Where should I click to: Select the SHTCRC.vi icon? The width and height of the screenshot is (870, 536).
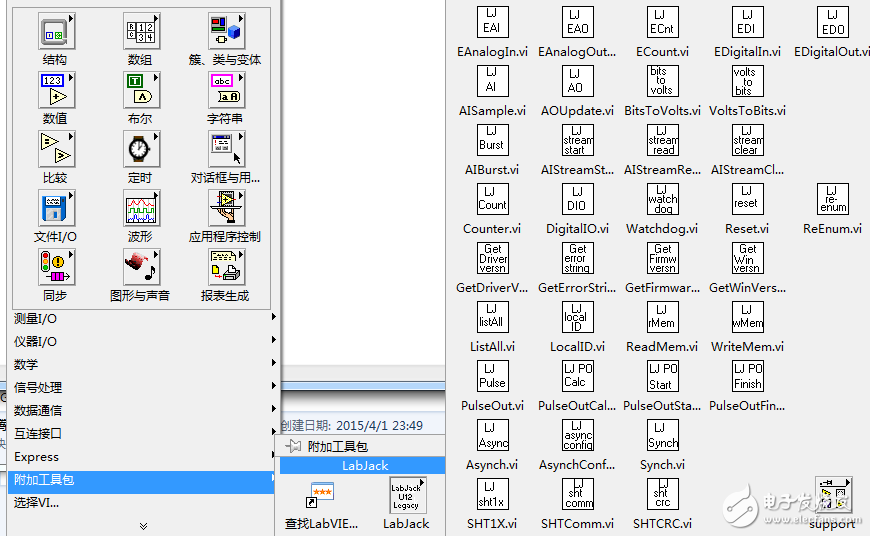[662, 494]
